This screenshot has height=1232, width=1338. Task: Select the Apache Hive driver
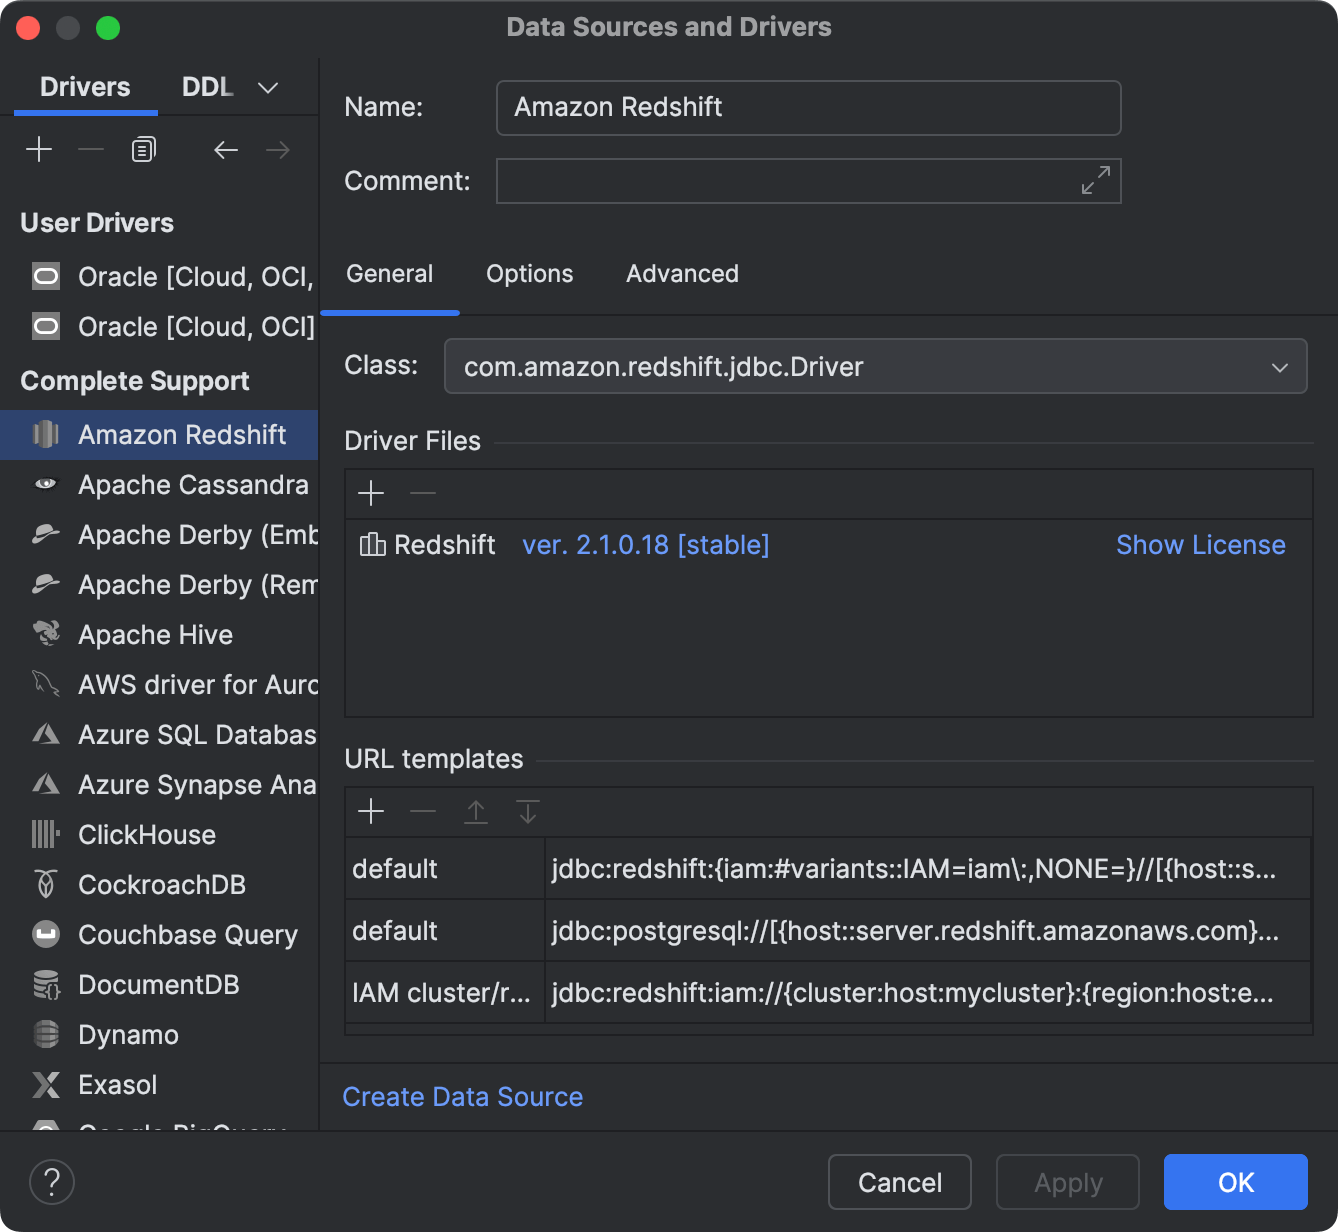pos(155,634)
